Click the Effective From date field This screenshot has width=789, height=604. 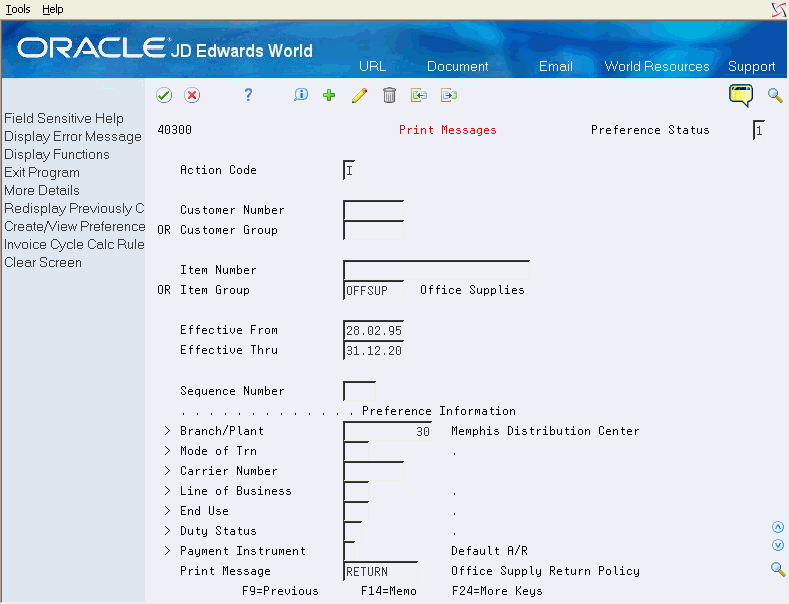click(373, 330)
